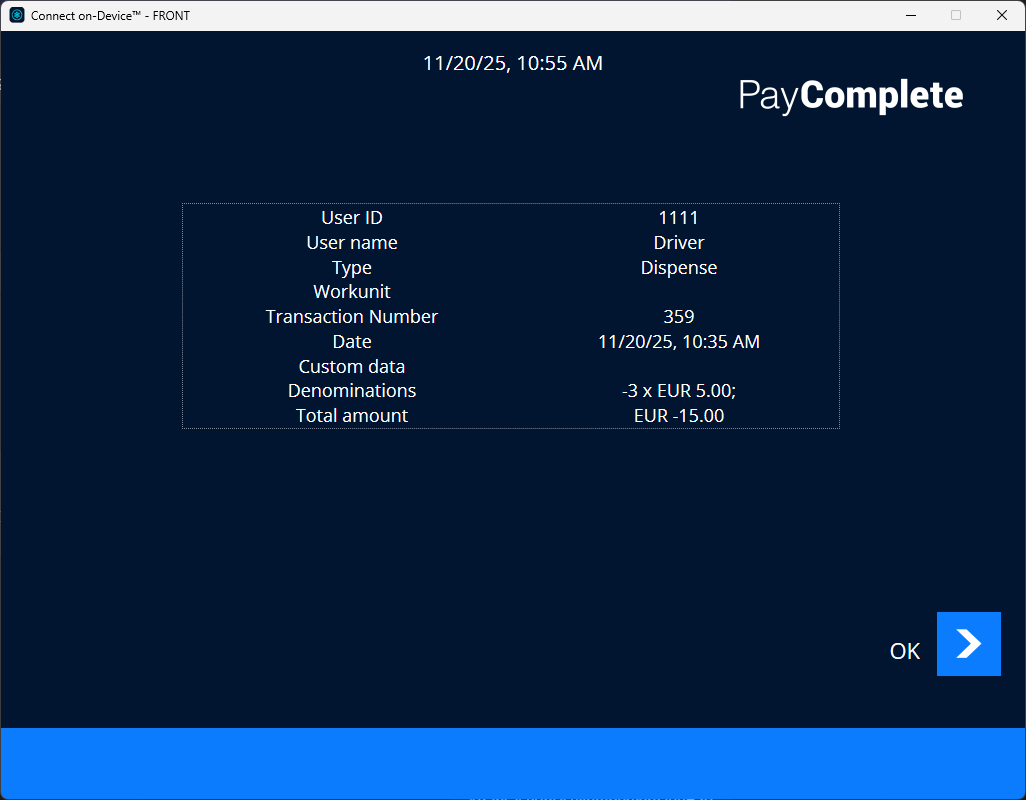The width and height of the screenshot is (1026, 800).
Task: Click inside the dotted transaction summary box
Action: coord(511,316)
